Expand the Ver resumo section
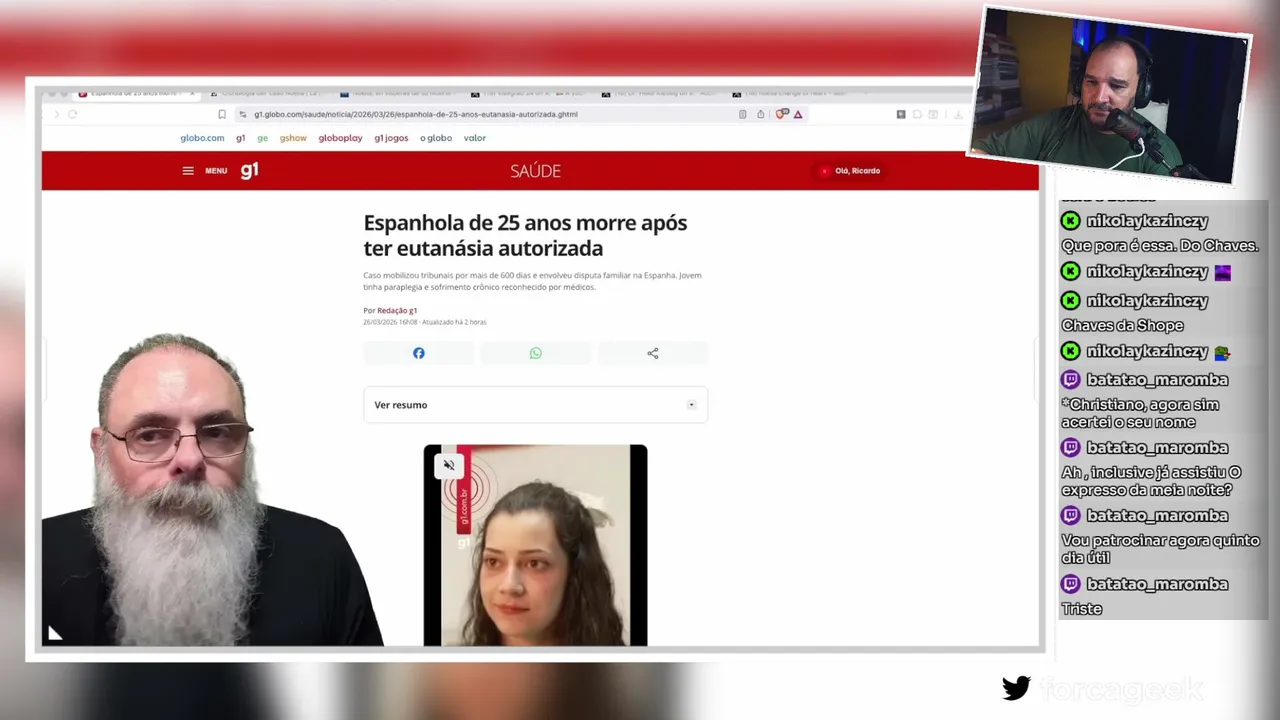1280x720 pixels. click(x=536, y=405)
